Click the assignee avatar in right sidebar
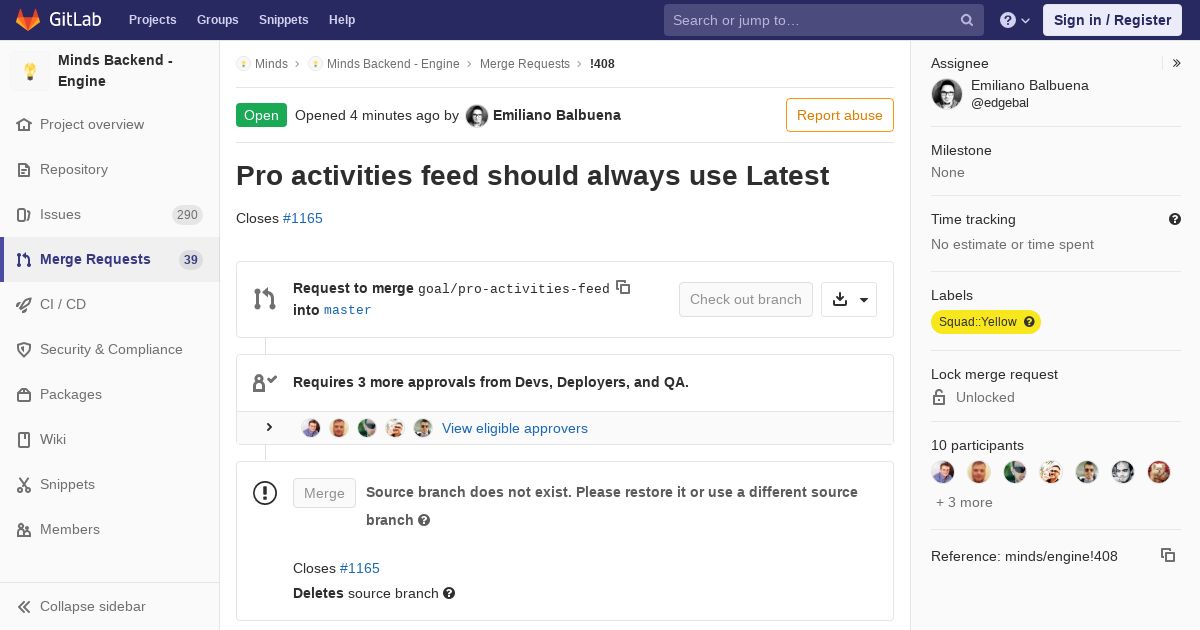The height and width of the screenshot is (630, 1200). coord(947,94)
